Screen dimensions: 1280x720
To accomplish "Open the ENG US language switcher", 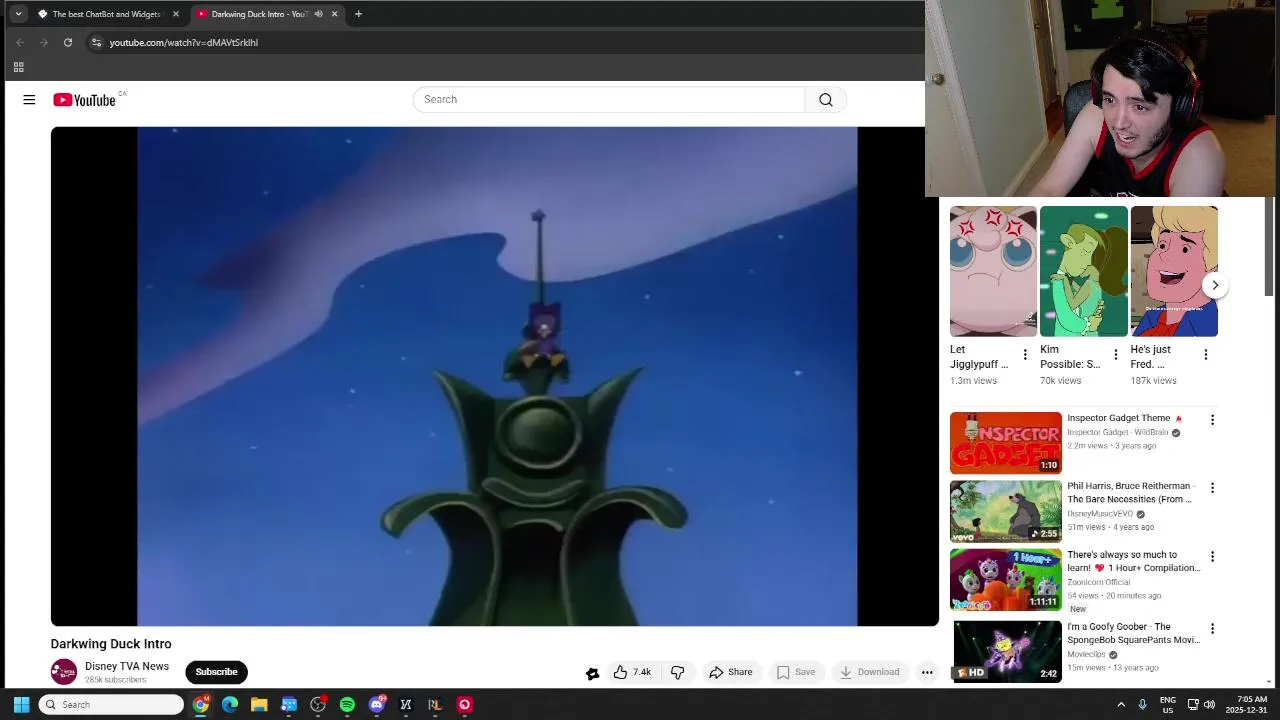I will coord(1168,705).
